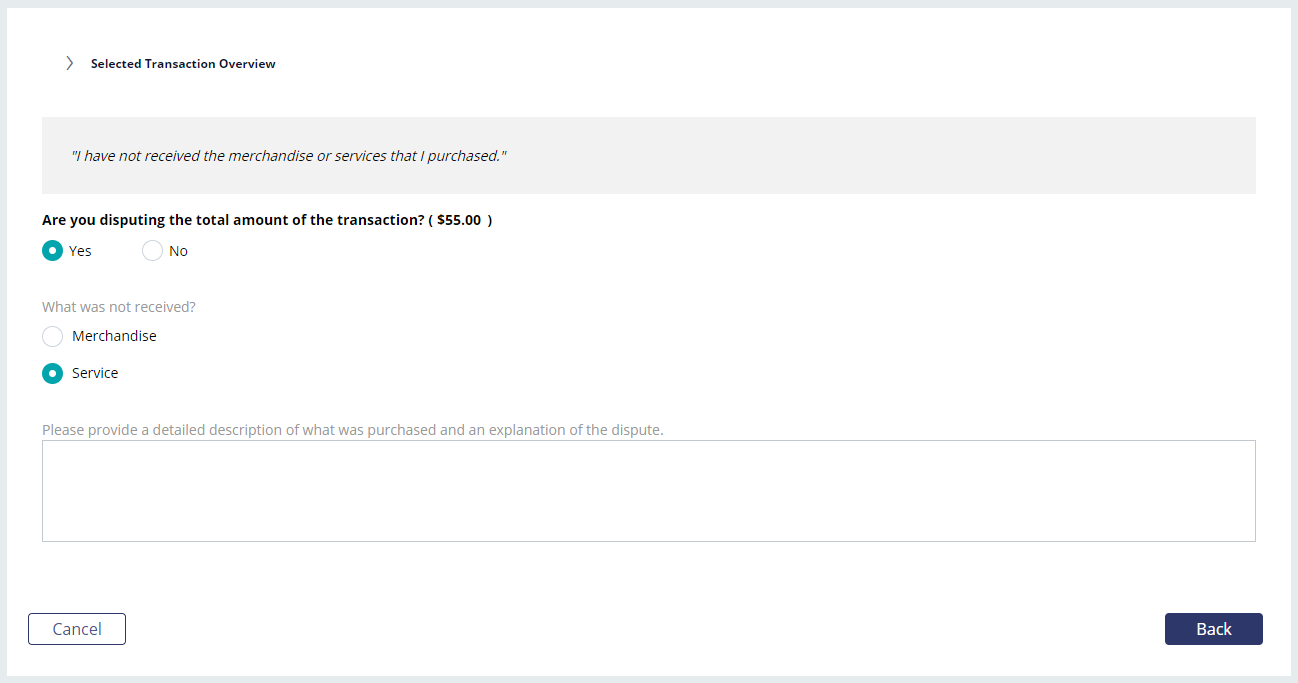Choose the No radio button

(152, 251)
